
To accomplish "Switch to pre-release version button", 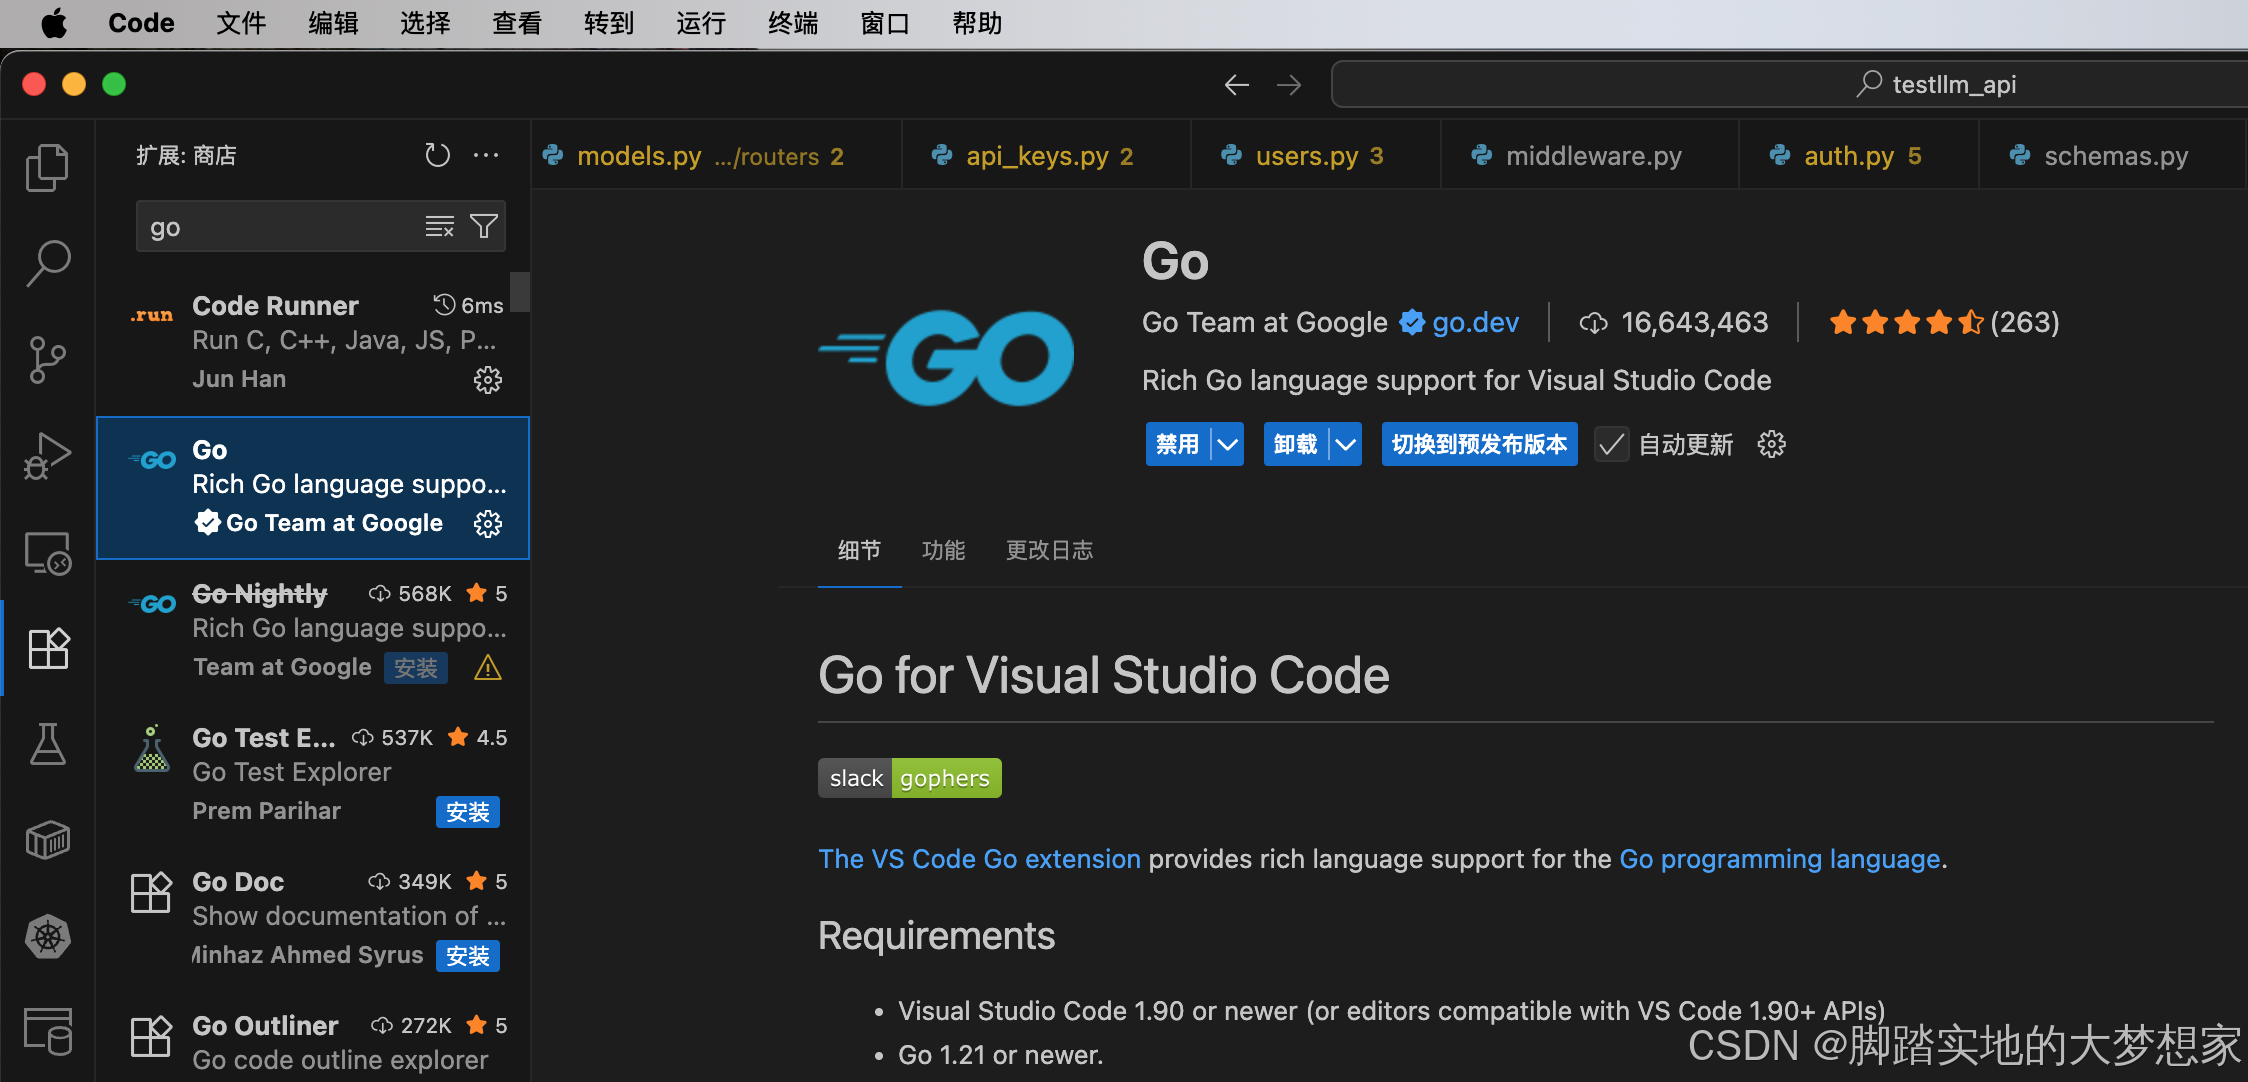I will coord(1479,444).
